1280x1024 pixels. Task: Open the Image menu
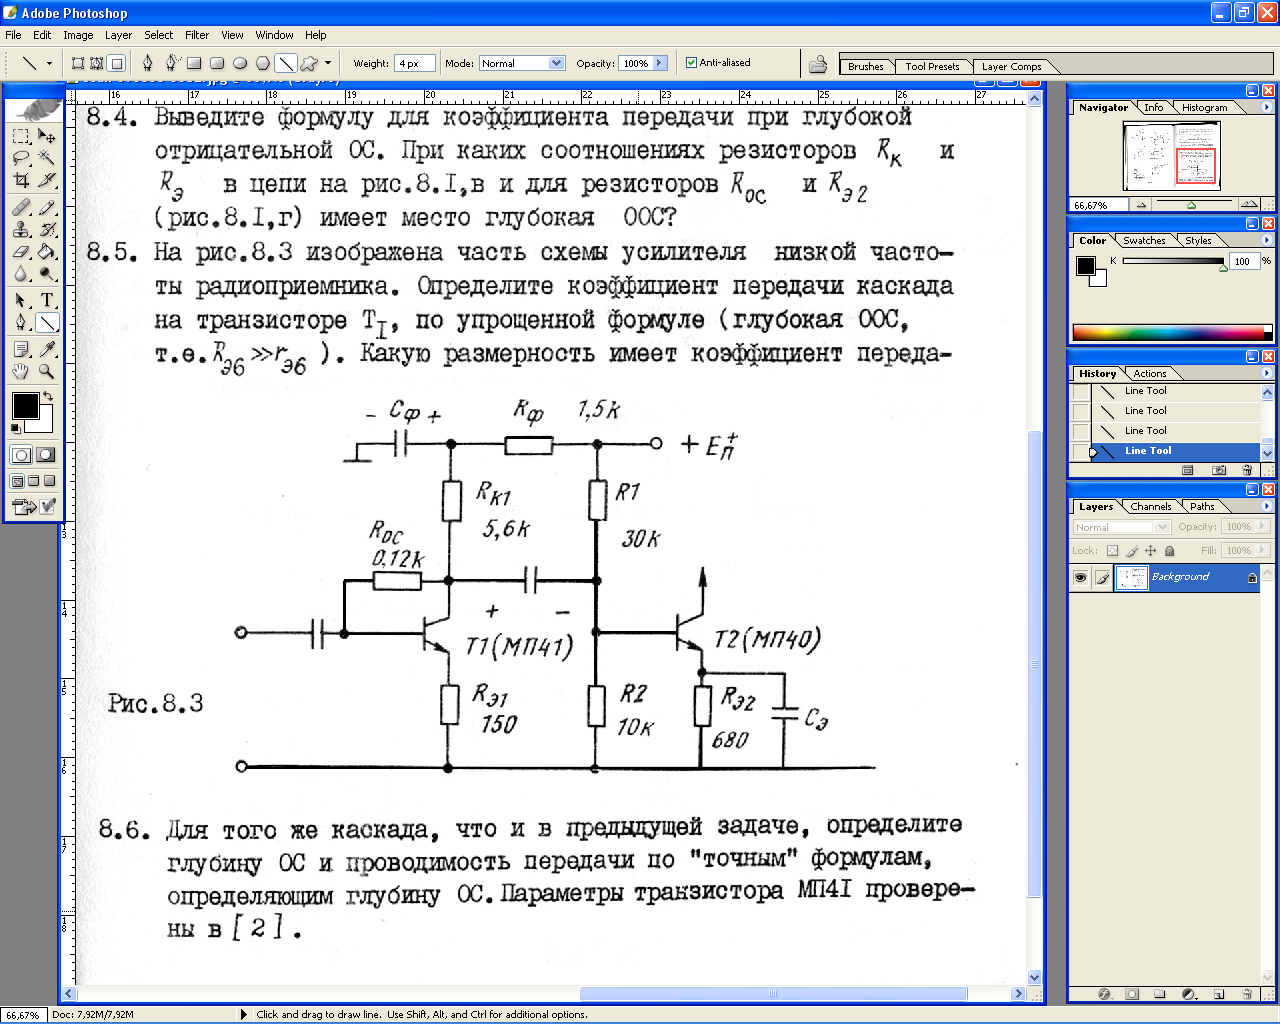click(x=78, y=35)
